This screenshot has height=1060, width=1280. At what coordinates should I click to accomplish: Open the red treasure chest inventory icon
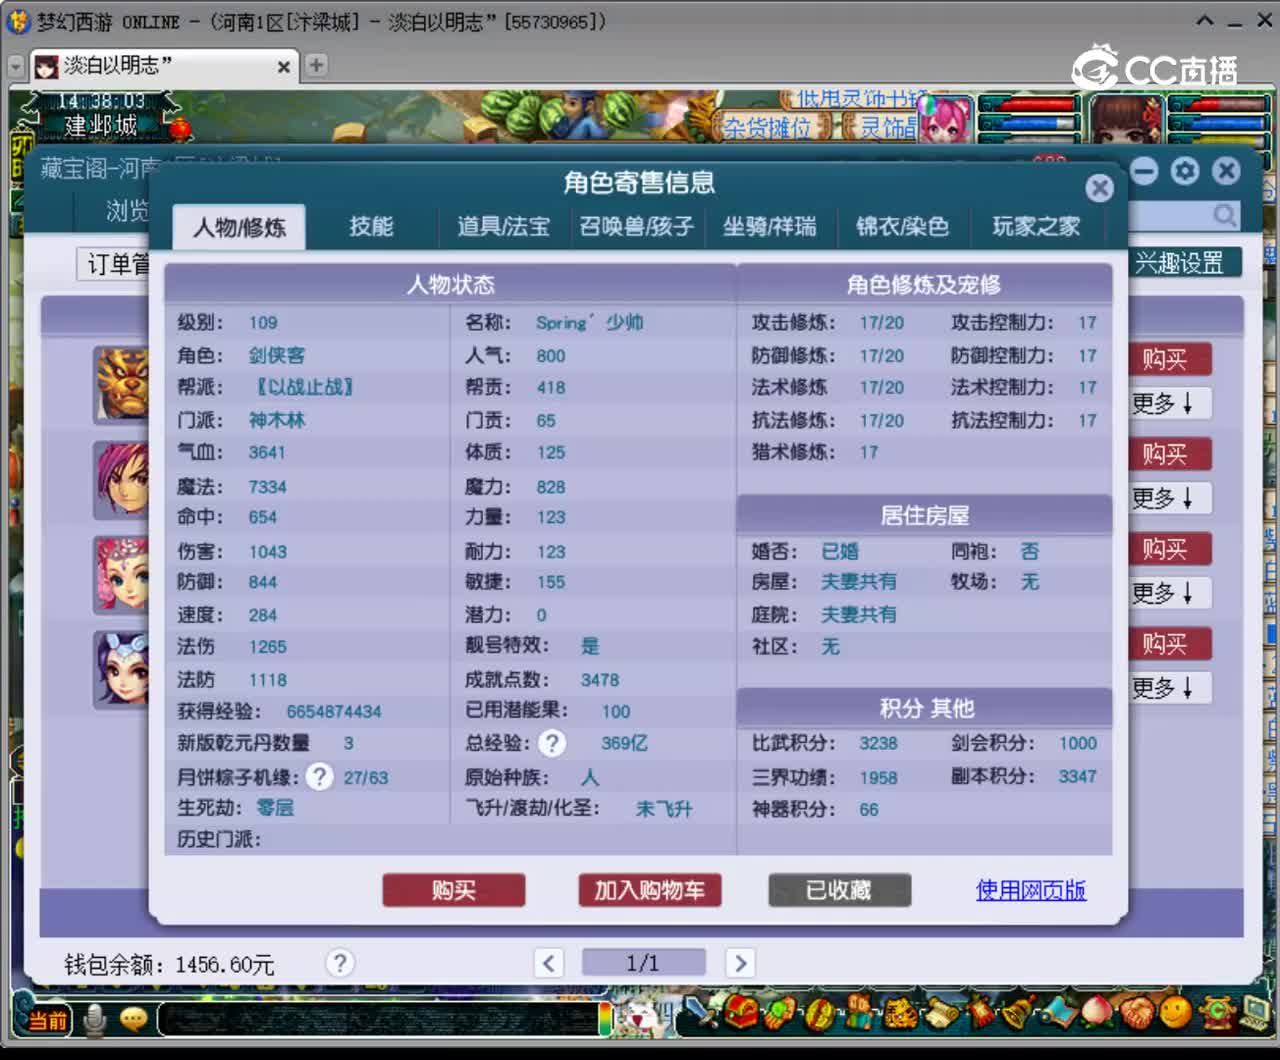point(741,1011)
